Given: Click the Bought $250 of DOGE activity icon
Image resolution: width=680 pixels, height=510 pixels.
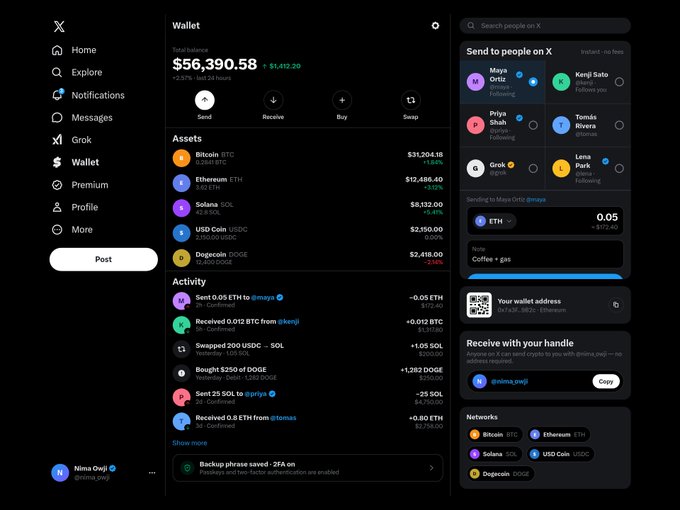Looking at the screenshot, I should pyautogui.click(x=181, y=373).
